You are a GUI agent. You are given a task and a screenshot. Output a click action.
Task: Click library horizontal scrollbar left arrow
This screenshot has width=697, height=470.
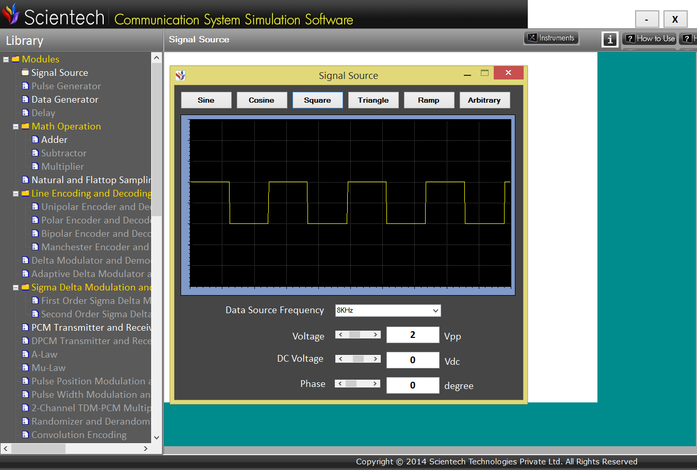5,449
